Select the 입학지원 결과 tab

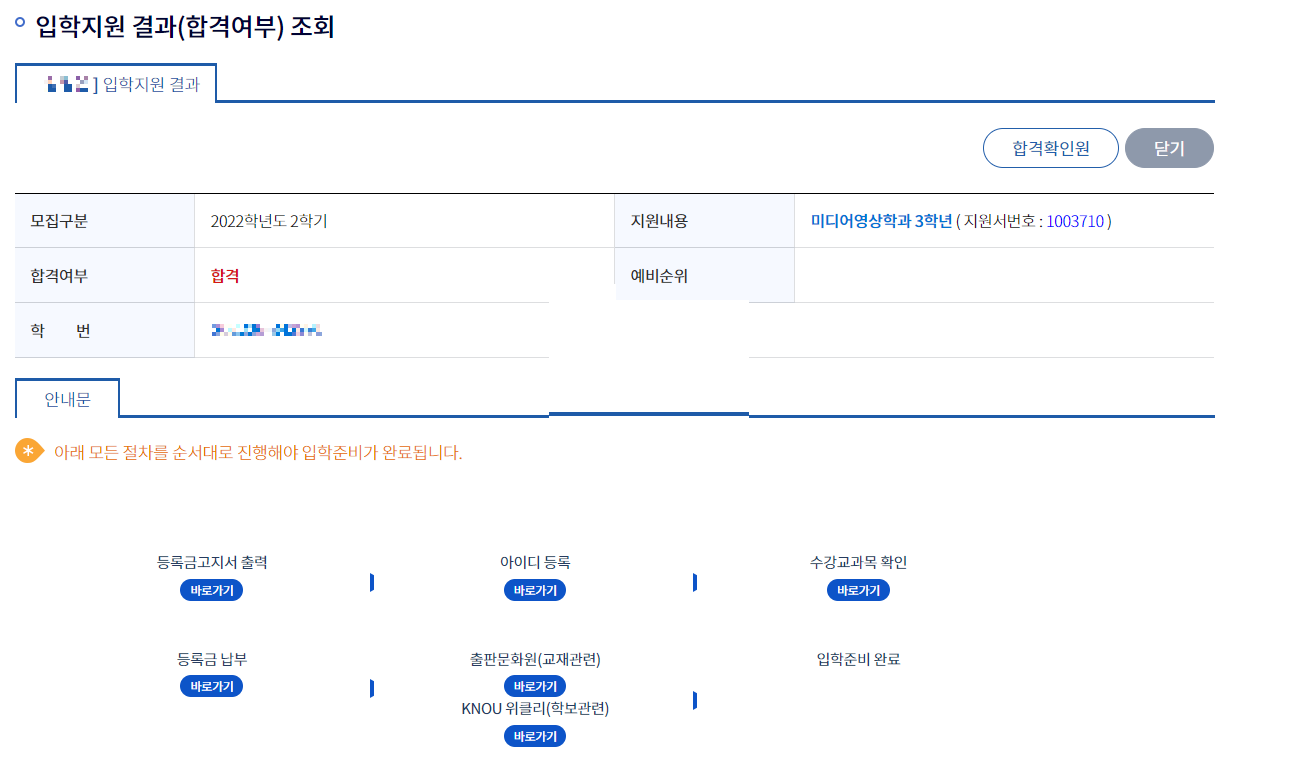(116, 84)
